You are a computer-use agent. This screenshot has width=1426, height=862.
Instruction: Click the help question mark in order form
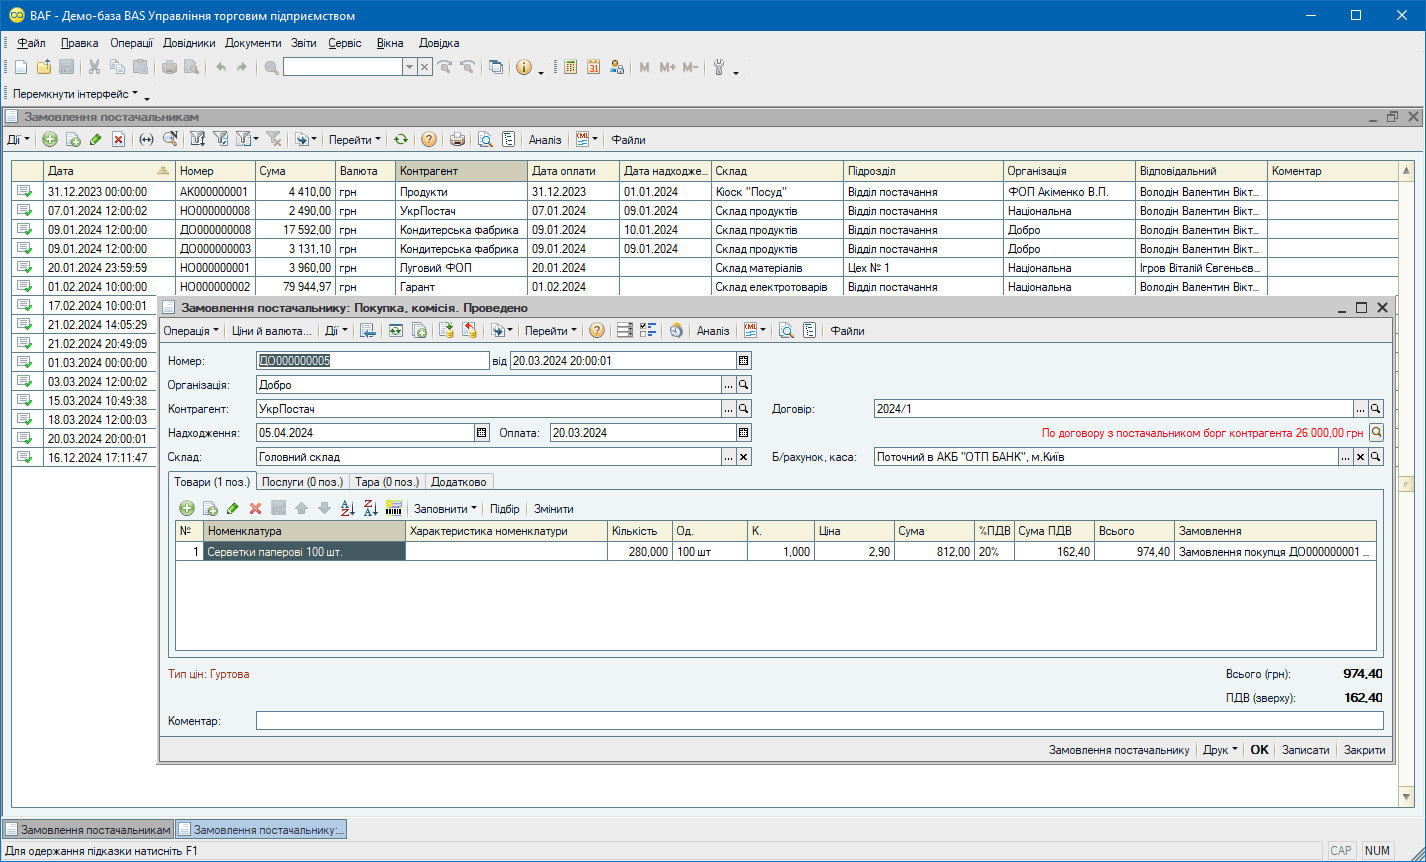(597, 331)
